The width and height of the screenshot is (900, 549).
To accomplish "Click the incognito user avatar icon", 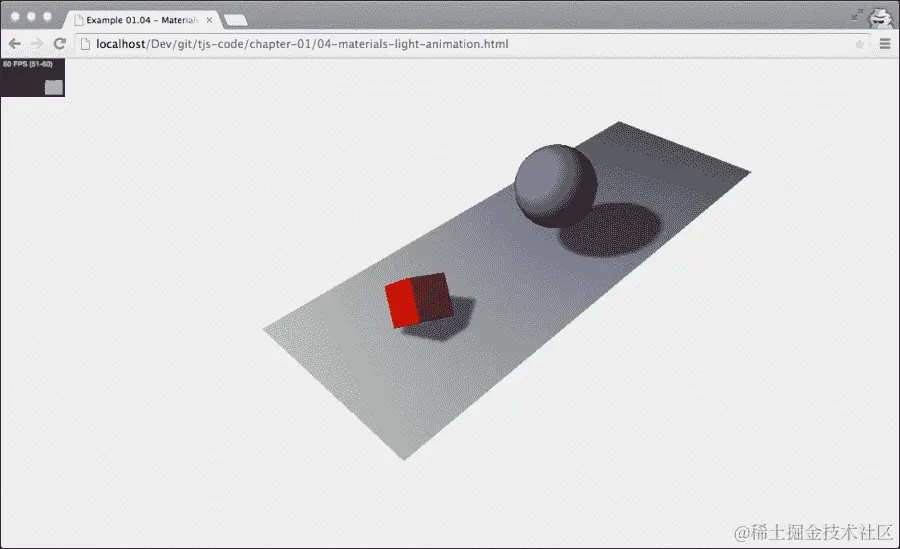I will [x=880, y=17].
